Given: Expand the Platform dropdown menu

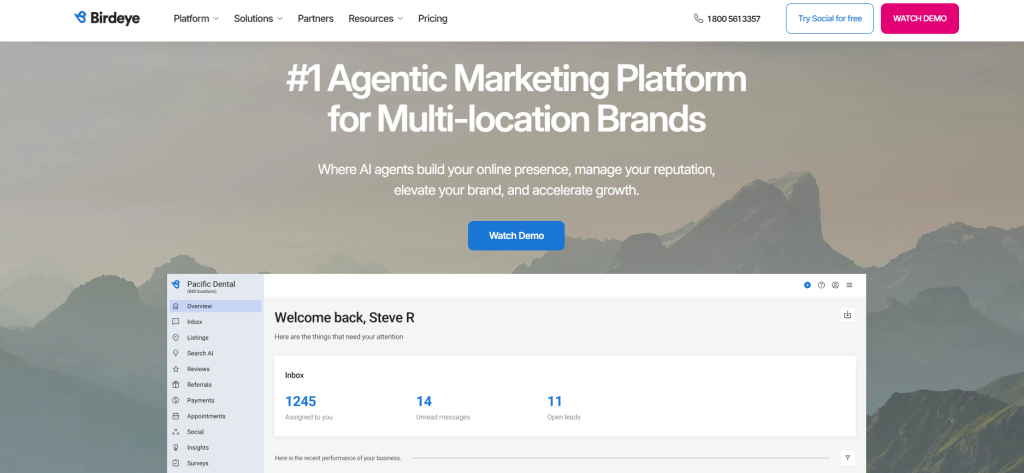Looking at the screenshot, I should click(197, 19).
